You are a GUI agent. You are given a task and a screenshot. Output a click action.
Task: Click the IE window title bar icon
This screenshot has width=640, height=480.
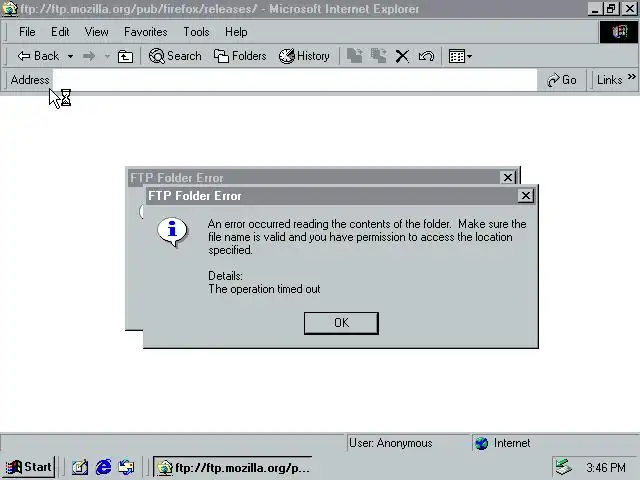pos(9,9)
